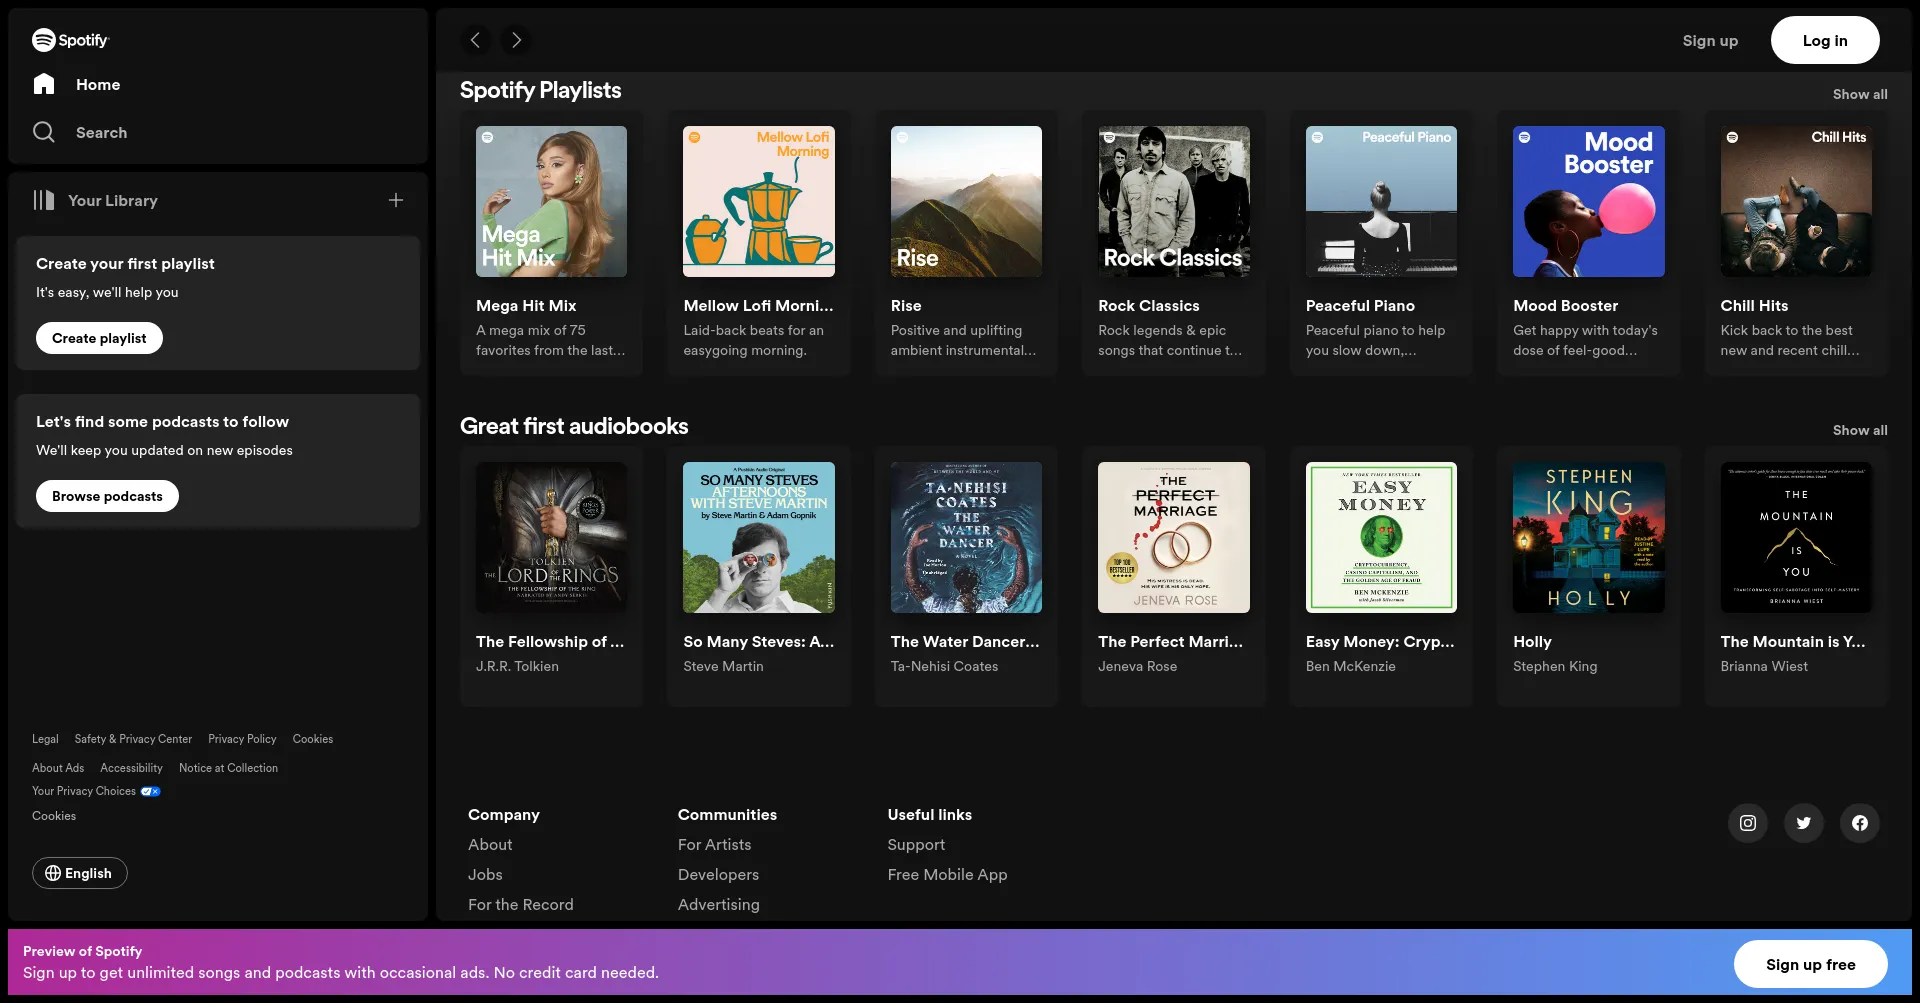1920x1003 pixels.
Task: Click the Stephen King author text
Action: point(1555,666)
